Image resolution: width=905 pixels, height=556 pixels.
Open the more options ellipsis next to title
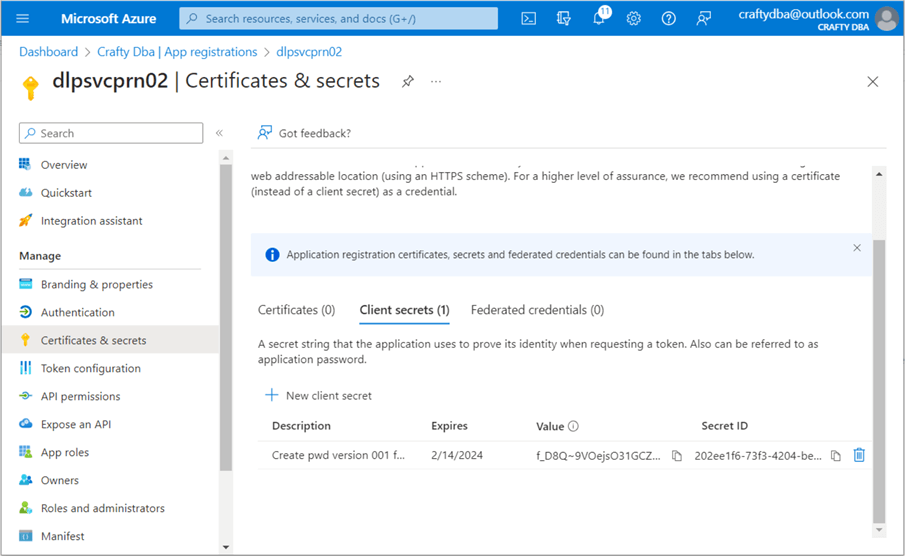pos(436,81)
